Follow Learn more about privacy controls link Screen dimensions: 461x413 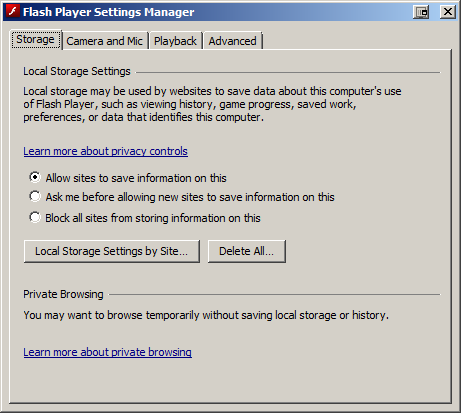[x=105, y=151]
